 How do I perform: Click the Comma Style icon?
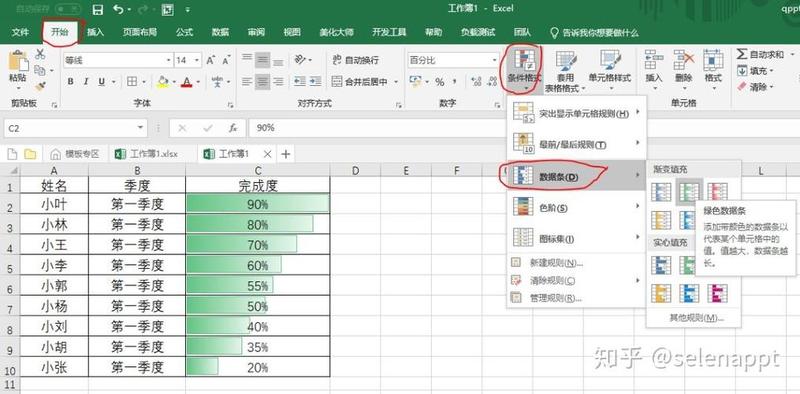(x=454, y=82)
